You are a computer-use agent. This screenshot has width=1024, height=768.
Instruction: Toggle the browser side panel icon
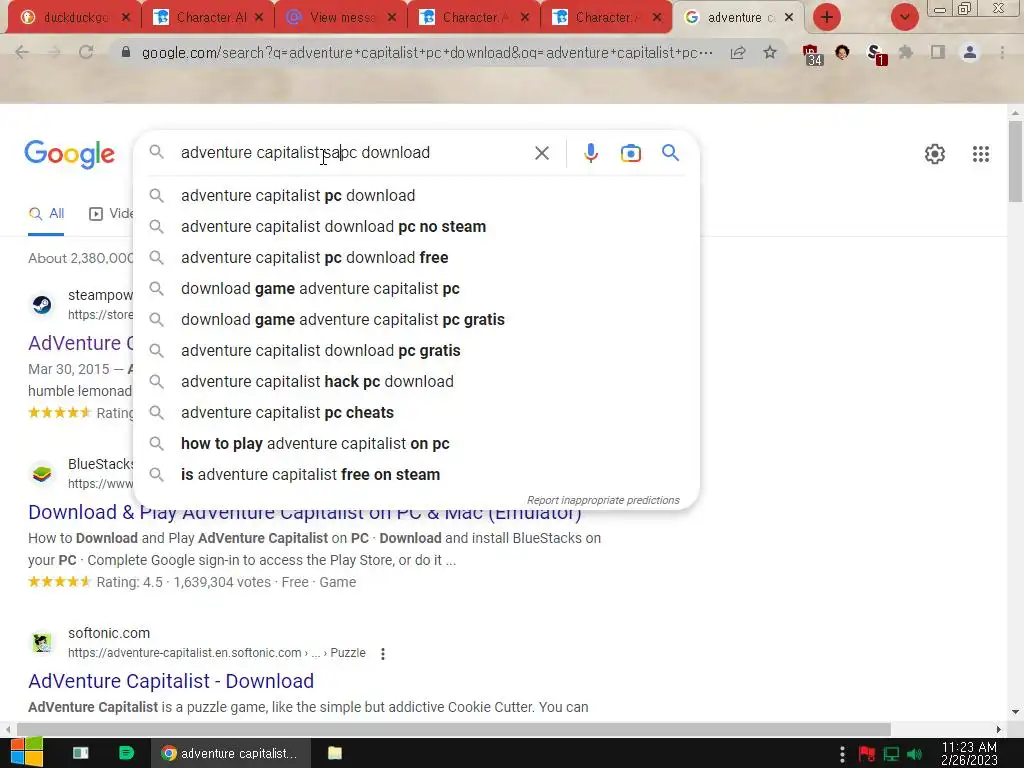pos(938,52)
